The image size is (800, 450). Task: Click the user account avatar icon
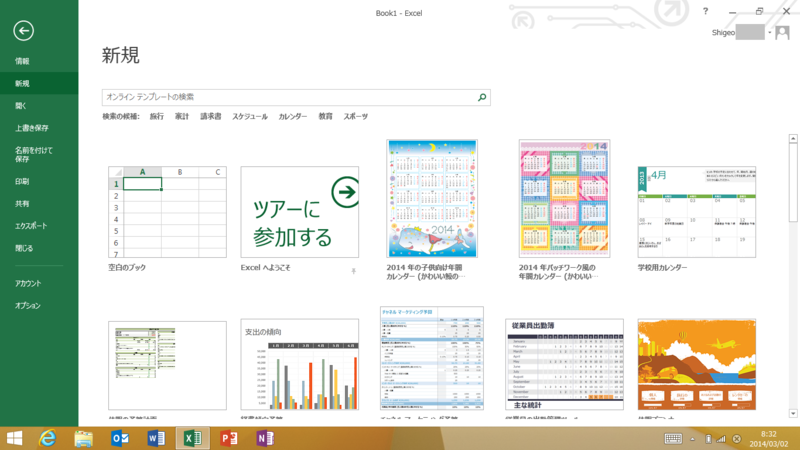[x=782, y=33]
